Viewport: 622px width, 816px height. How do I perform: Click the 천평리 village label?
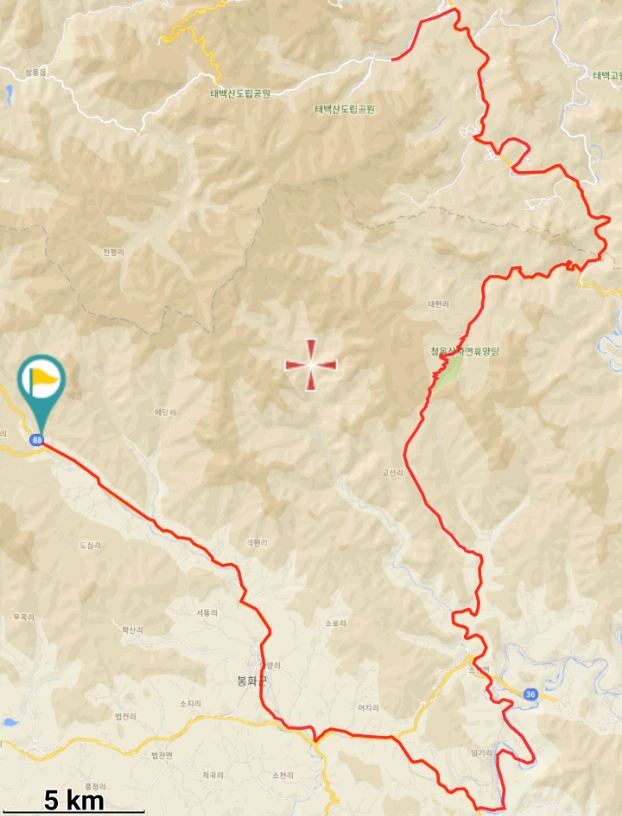(114, 252)
